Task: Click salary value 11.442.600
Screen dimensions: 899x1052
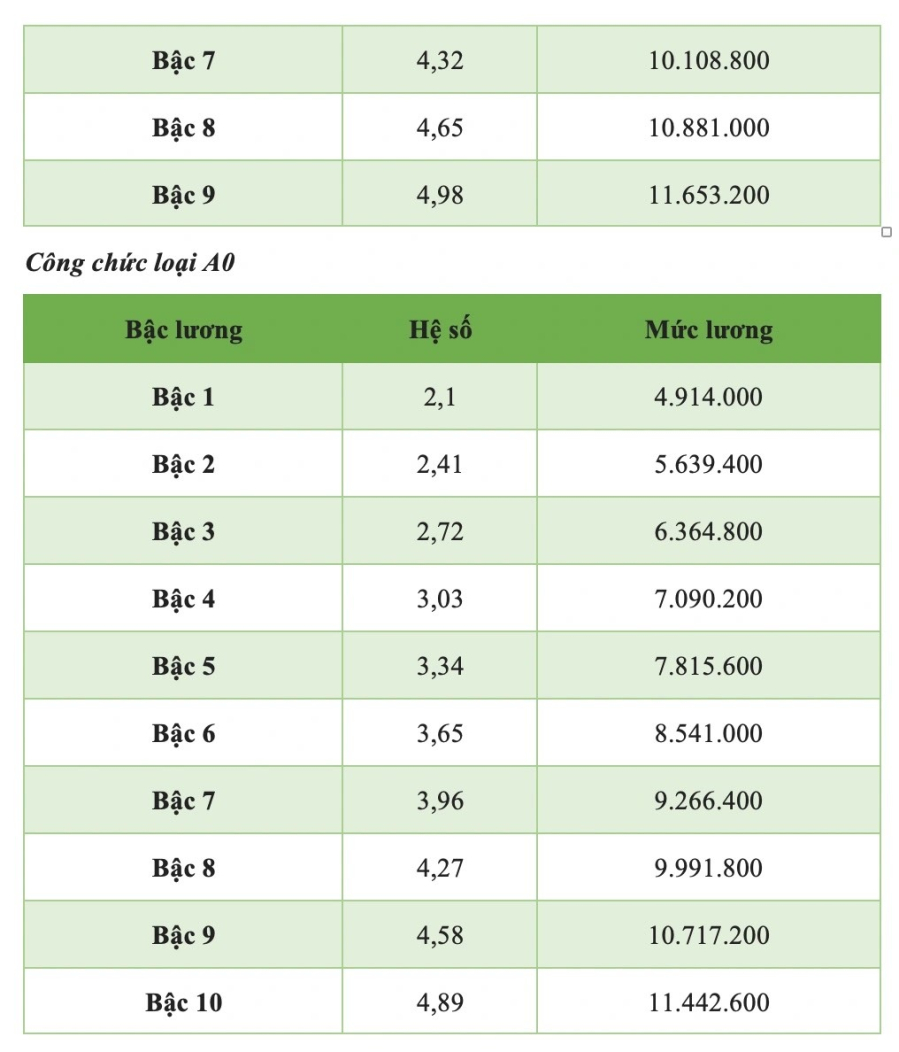Action: point(708,1002)
